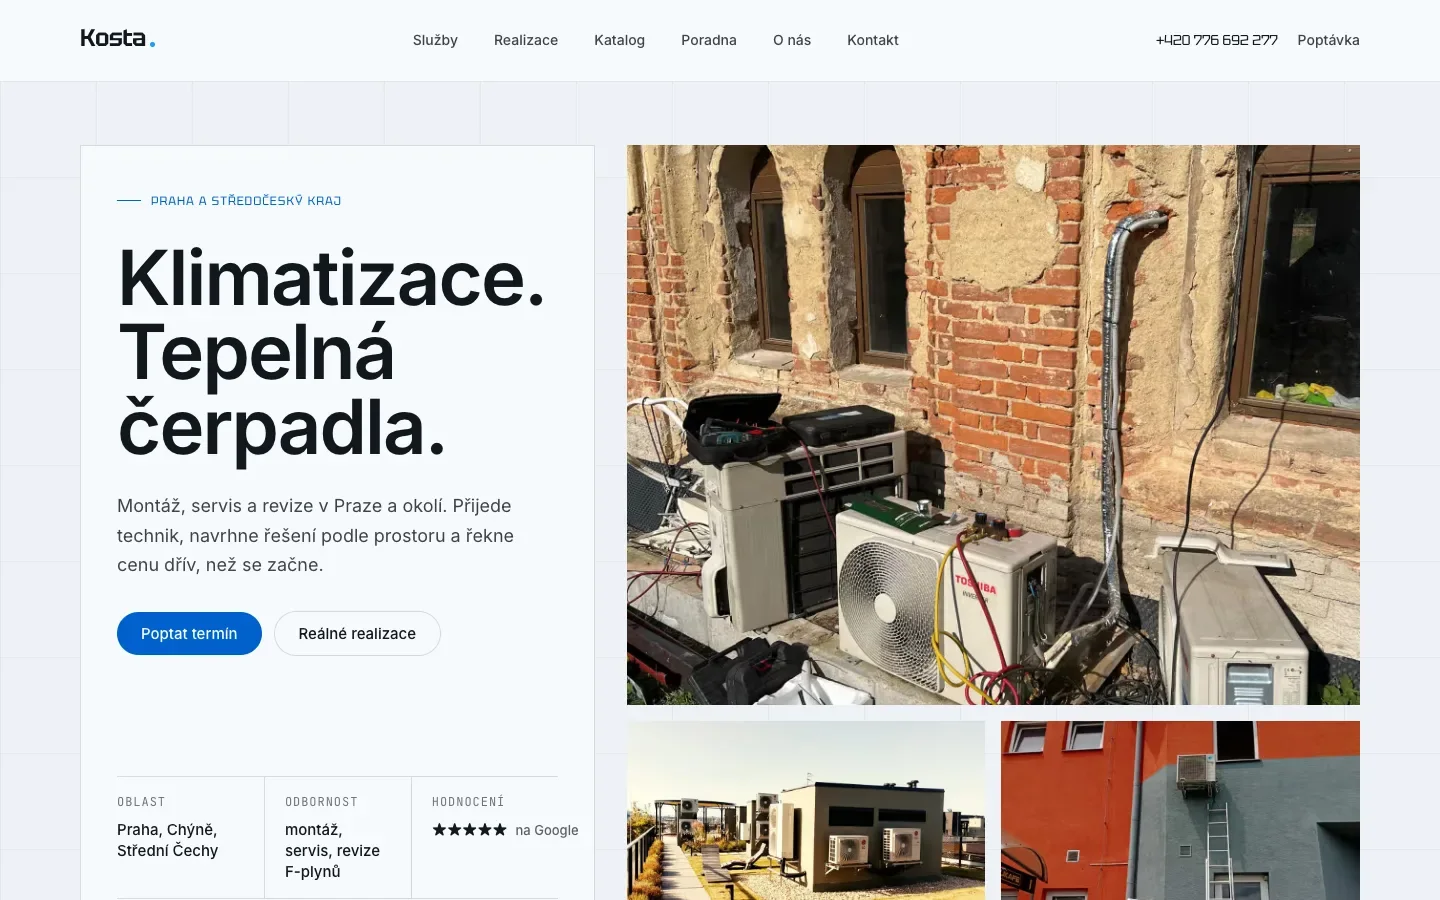The width and height of the screenshot is (1440, 900).
Task: Open the Kontakt page
Action: 873,40
